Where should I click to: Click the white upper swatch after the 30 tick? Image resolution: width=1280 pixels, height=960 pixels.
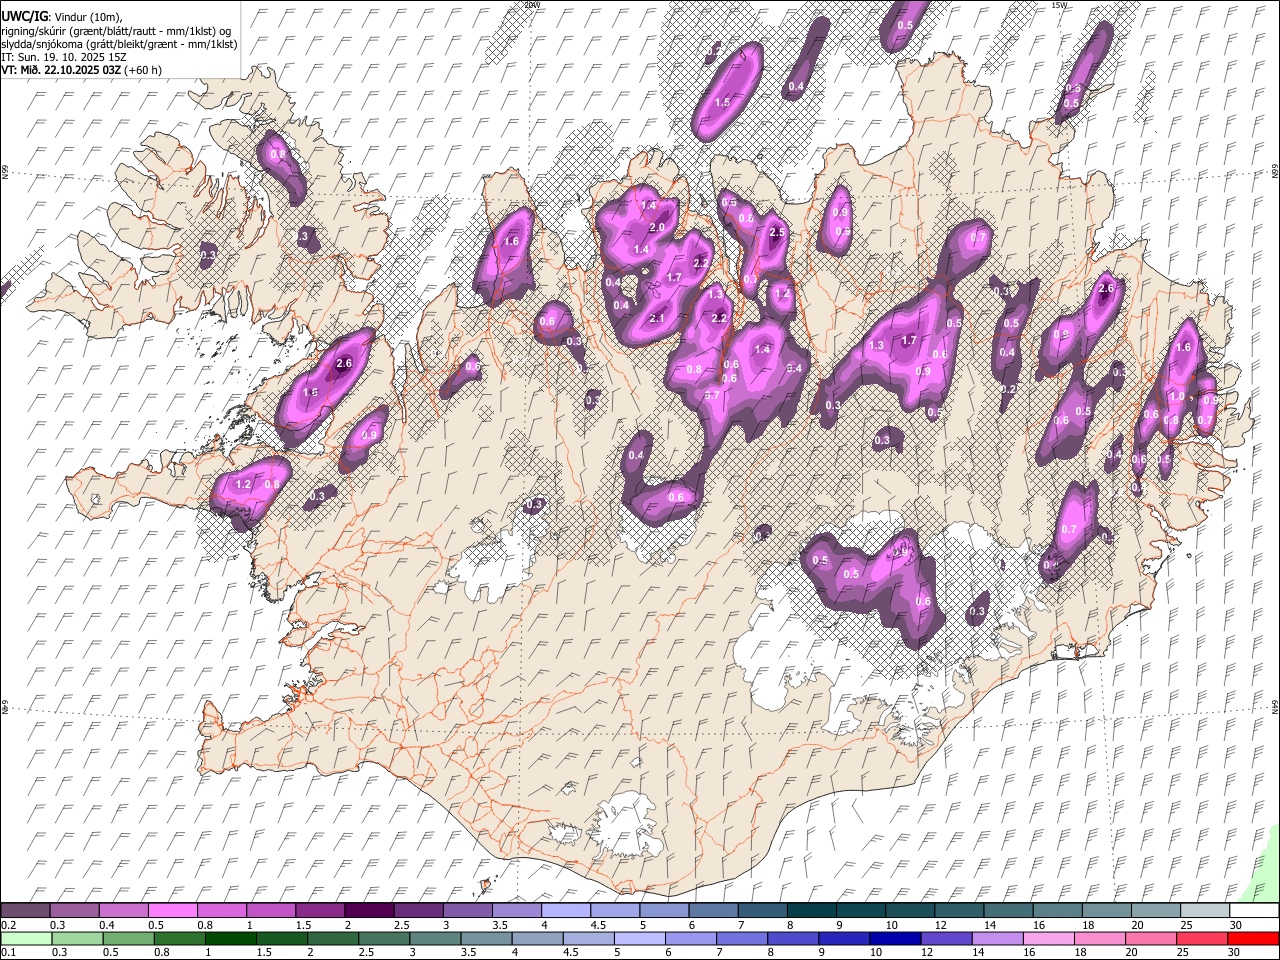click(1253, 911)
